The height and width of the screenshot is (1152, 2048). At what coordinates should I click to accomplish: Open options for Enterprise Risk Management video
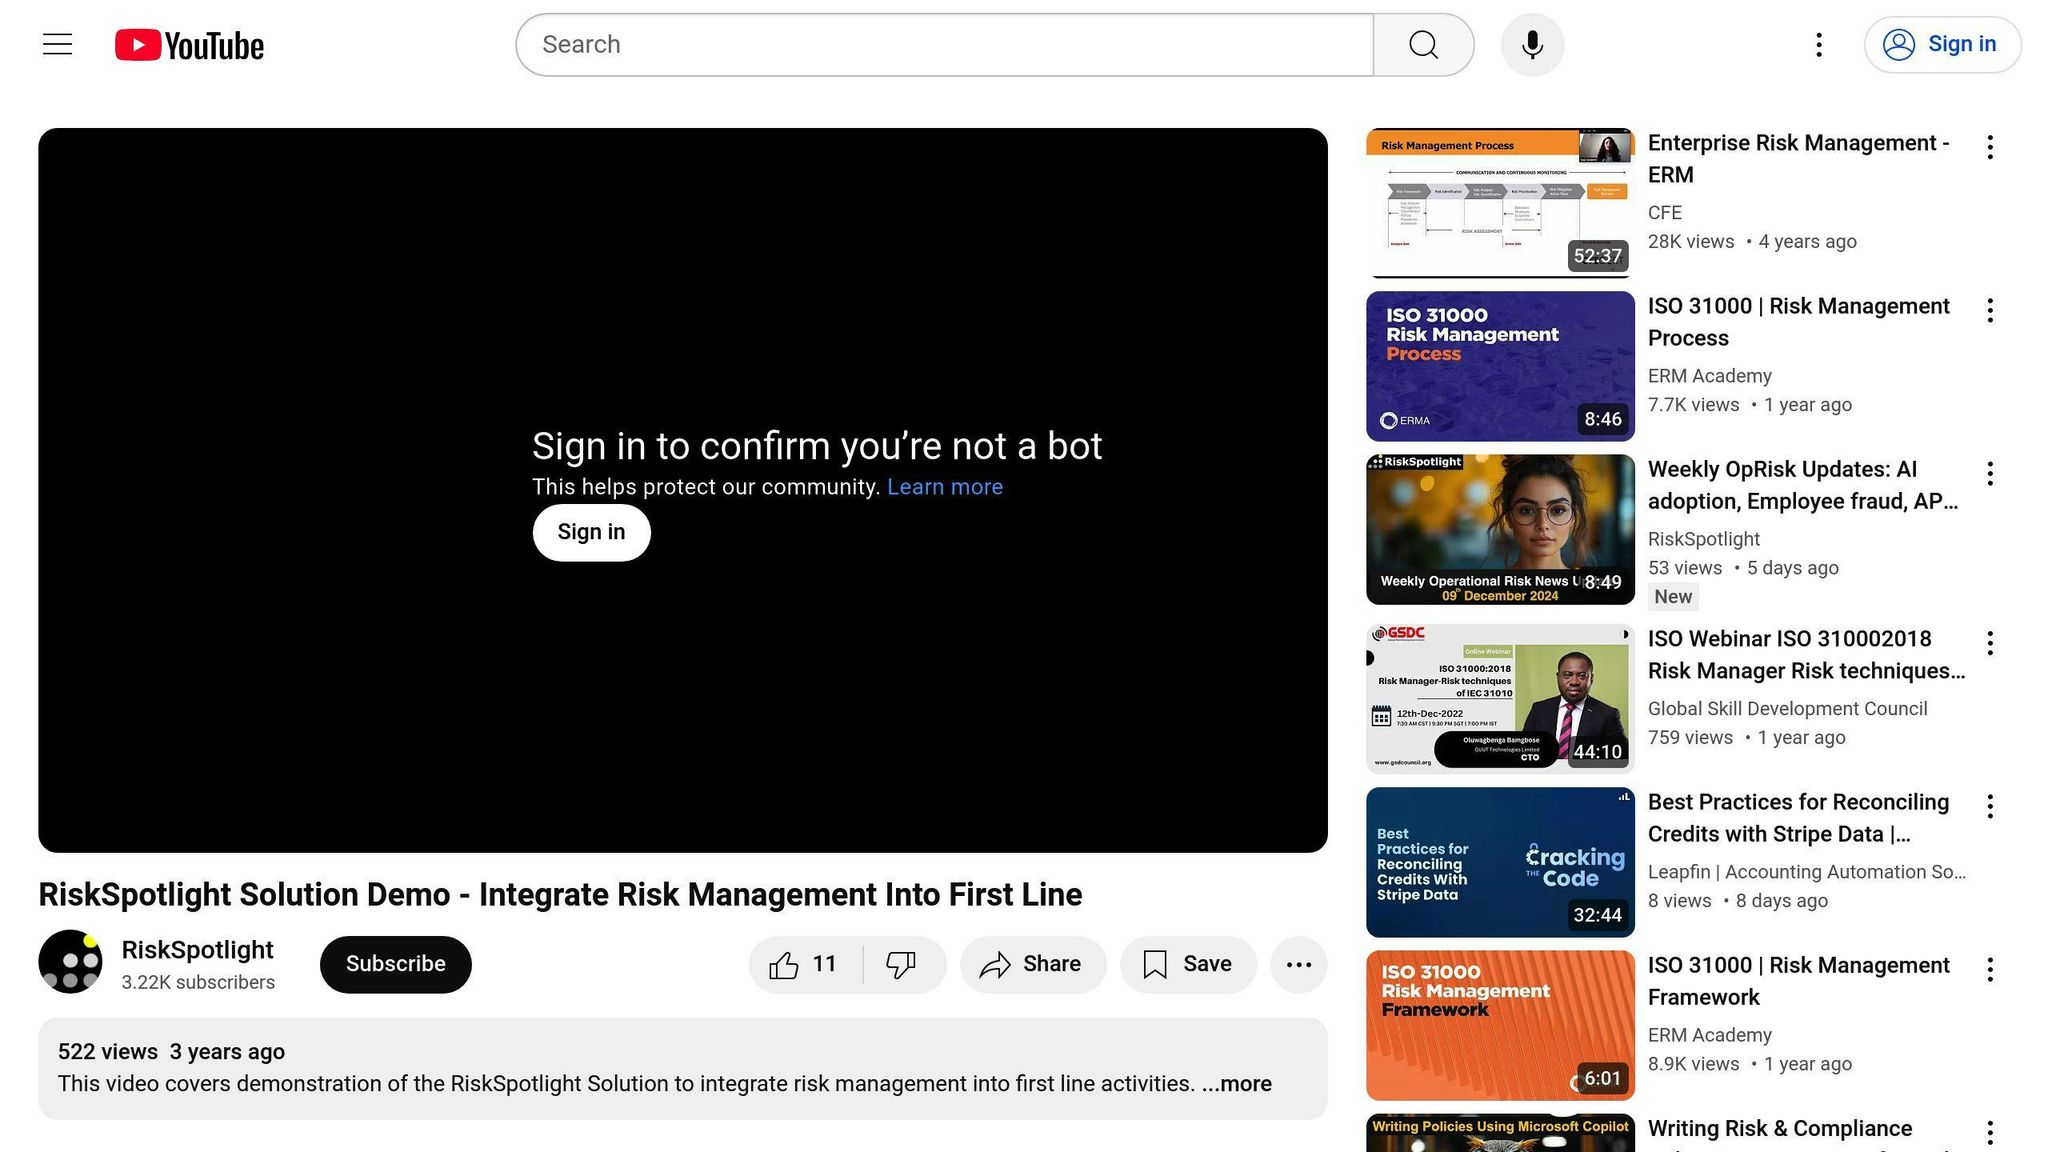point(1990,147)
